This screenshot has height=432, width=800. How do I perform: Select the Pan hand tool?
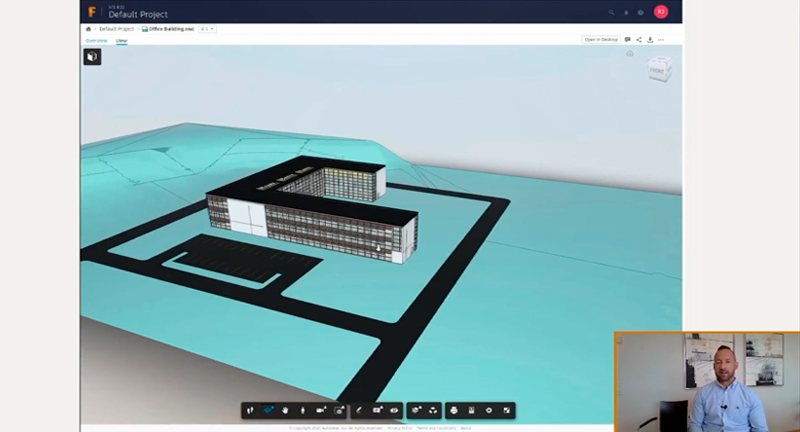(x=285, y=410)
